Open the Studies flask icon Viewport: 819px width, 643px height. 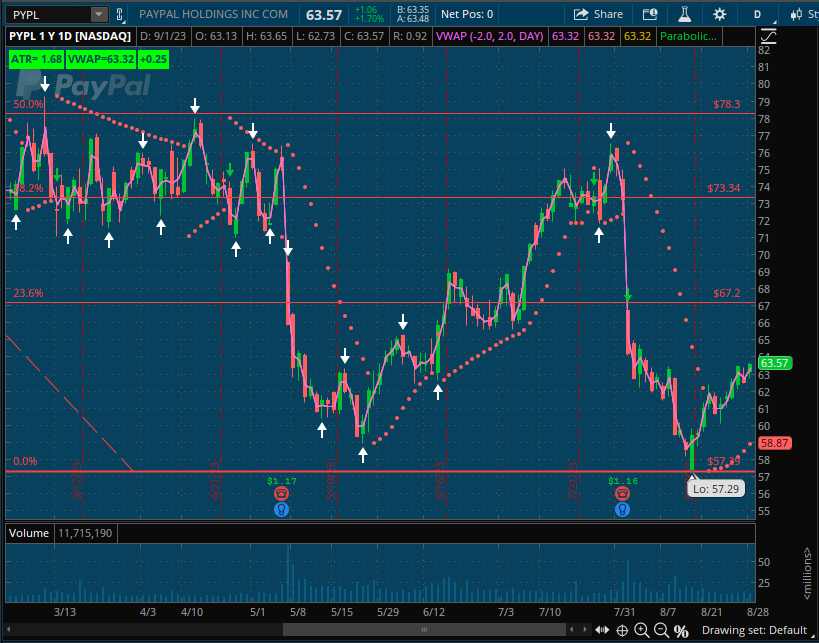684,15
